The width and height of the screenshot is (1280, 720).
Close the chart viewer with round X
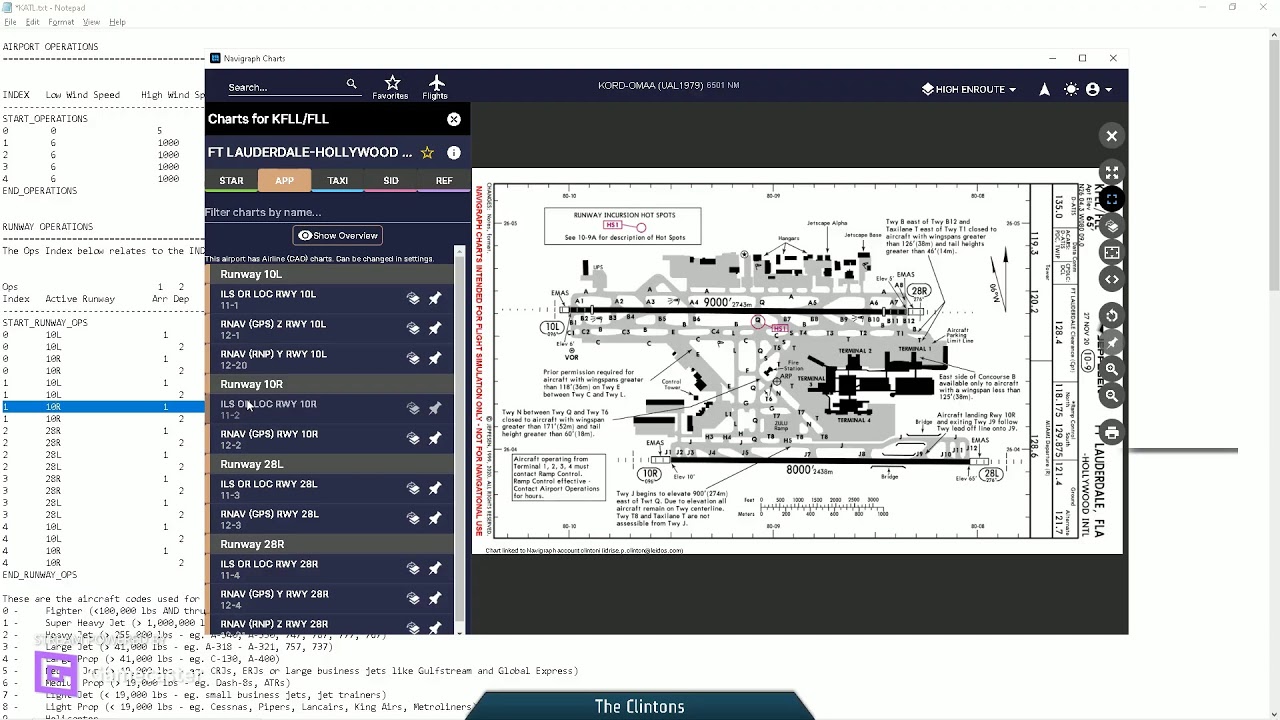1111,136
